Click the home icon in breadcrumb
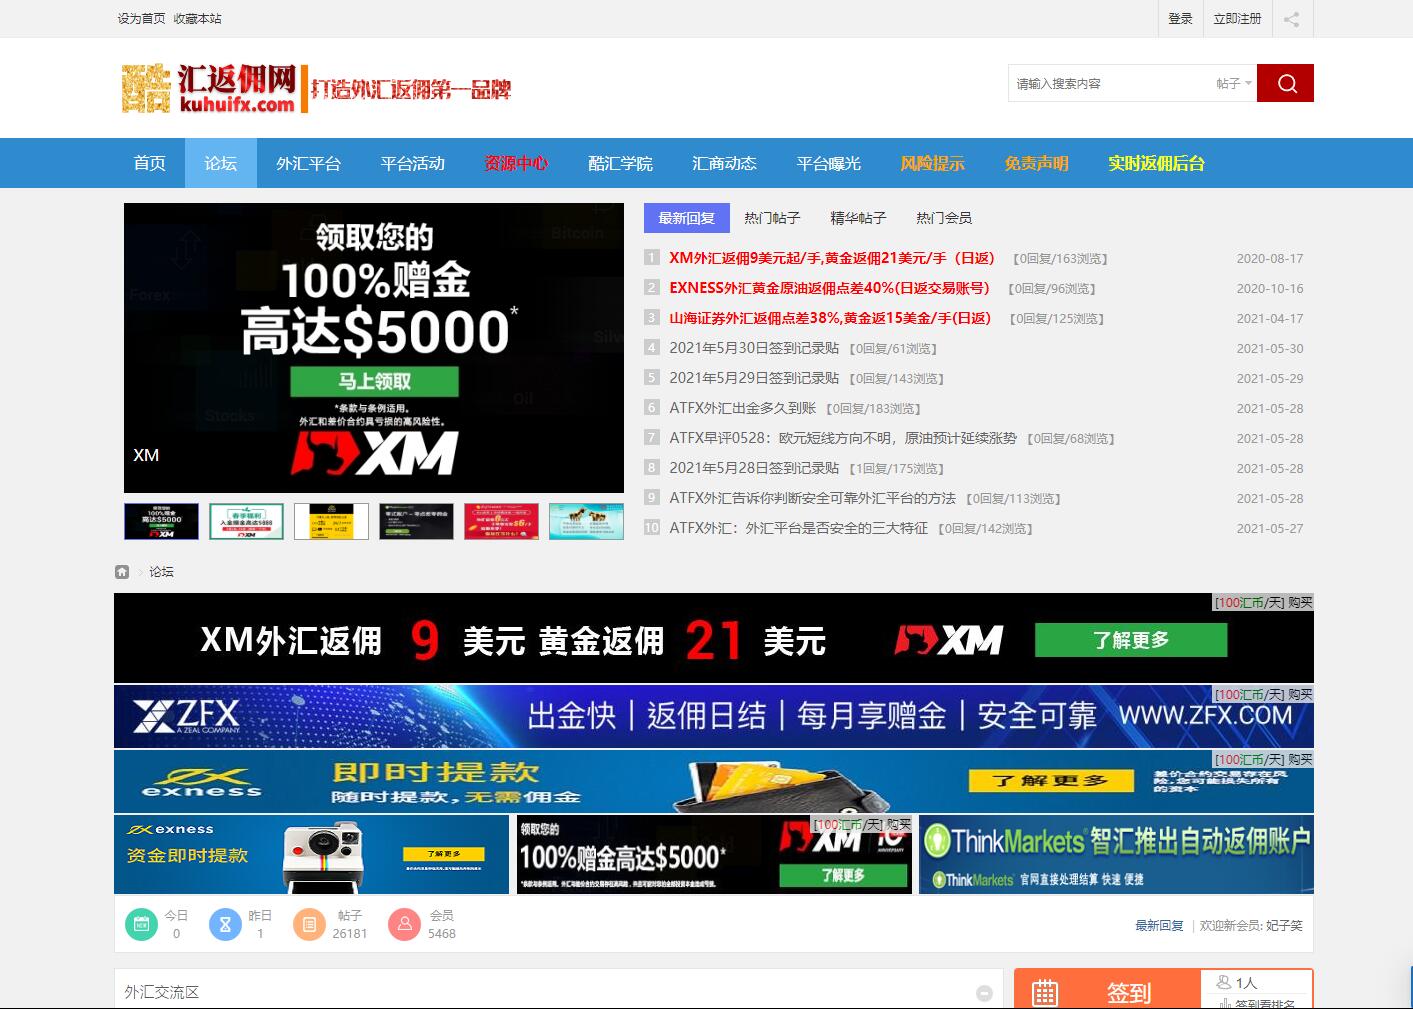 pos(122,572)
